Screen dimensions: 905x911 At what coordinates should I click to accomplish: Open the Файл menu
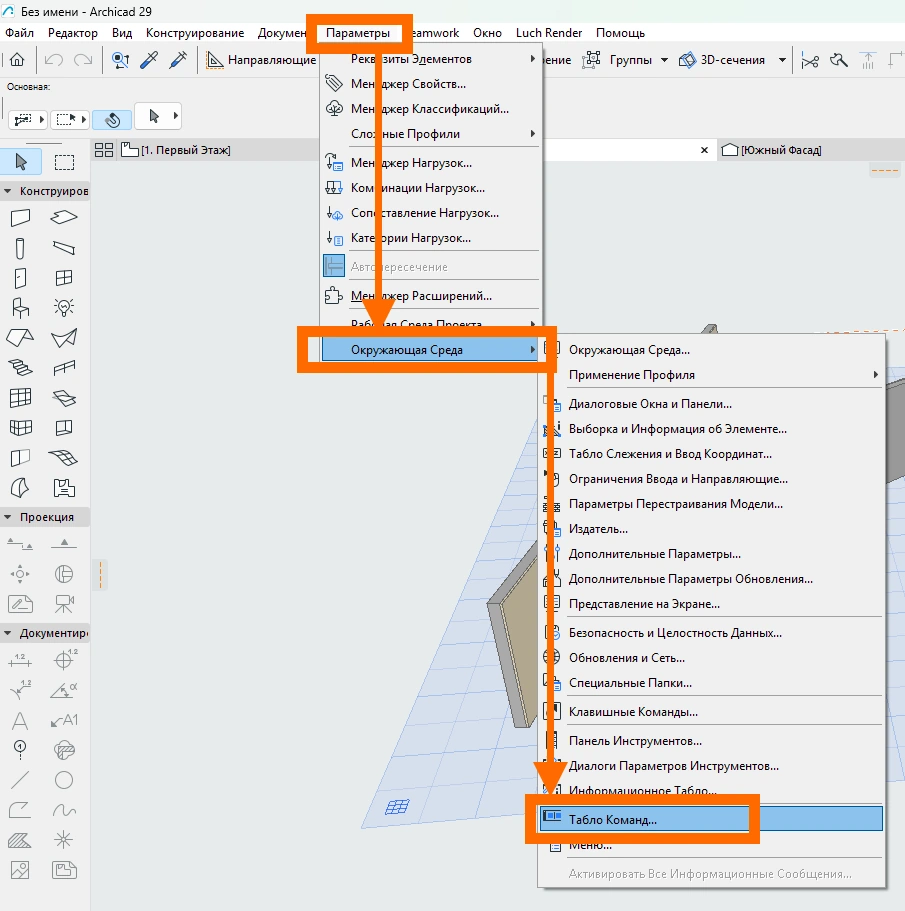click(x=19, y=33)
